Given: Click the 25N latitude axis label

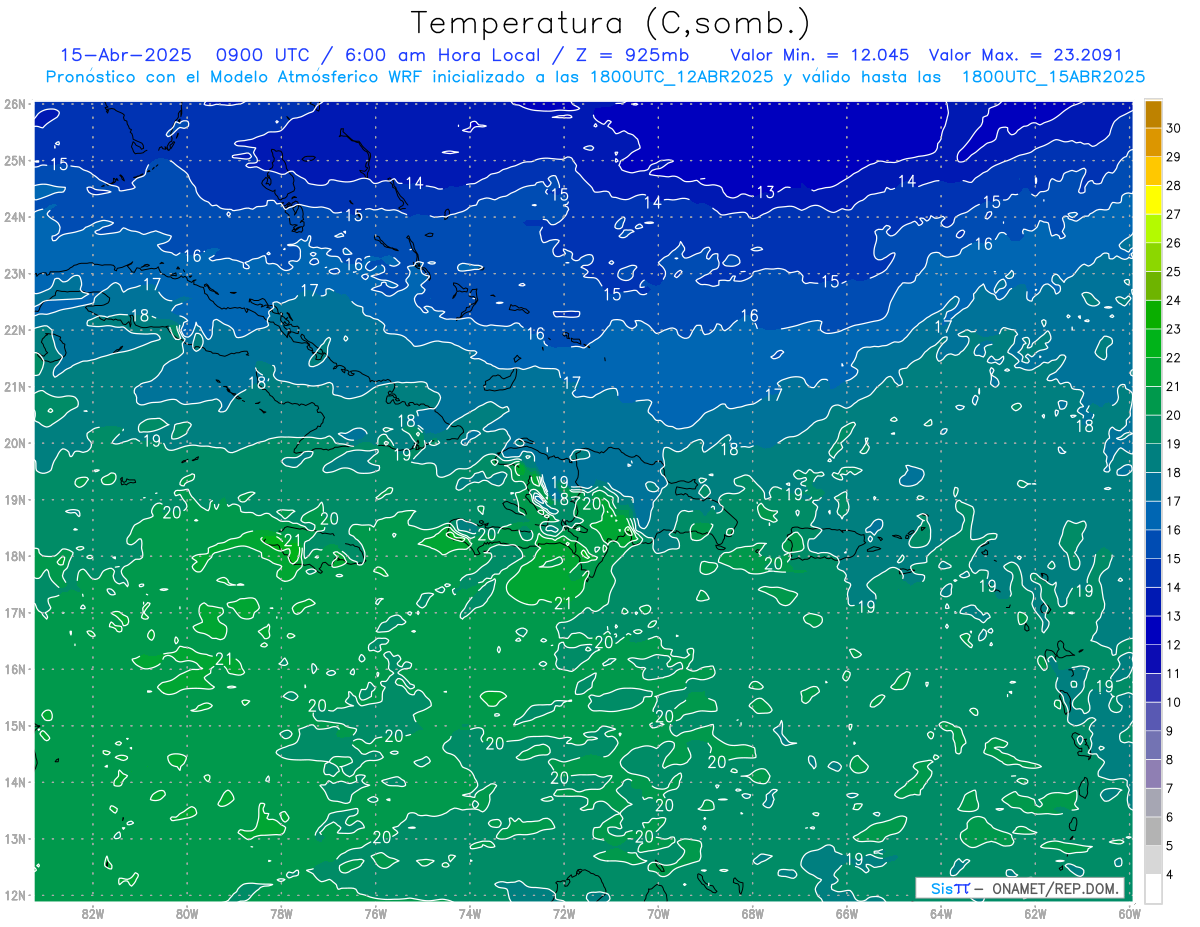Looking at the screenshot, I should tap(15, 160).
